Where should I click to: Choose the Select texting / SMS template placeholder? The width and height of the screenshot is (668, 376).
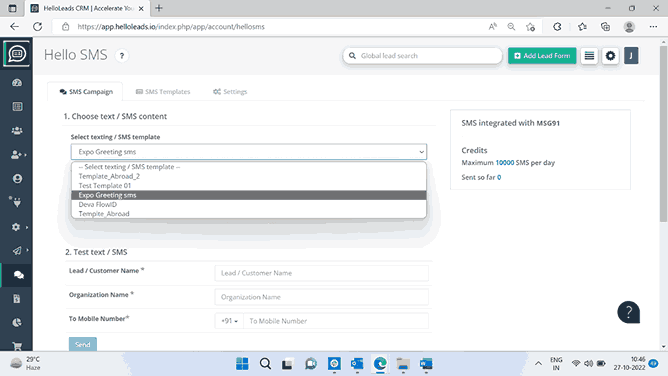coord(249,167)
